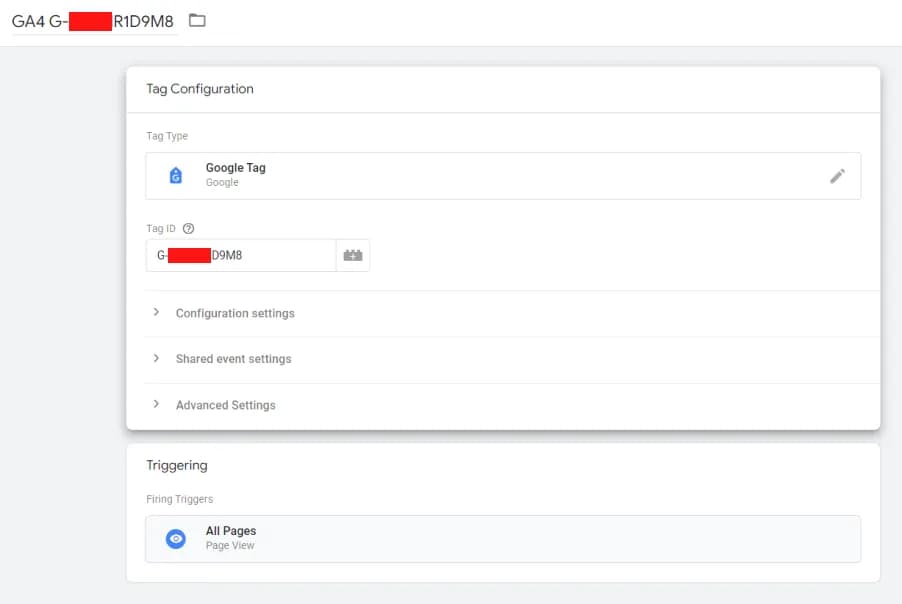902x604 pixels.
Task: Click the Page View subtitle text
Action: (230, 545)
